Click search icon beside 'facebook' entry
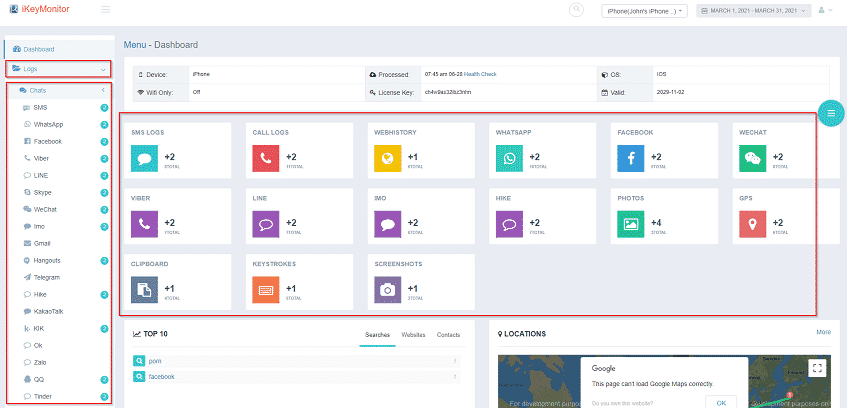847x408 pixels. pos(139,377)
